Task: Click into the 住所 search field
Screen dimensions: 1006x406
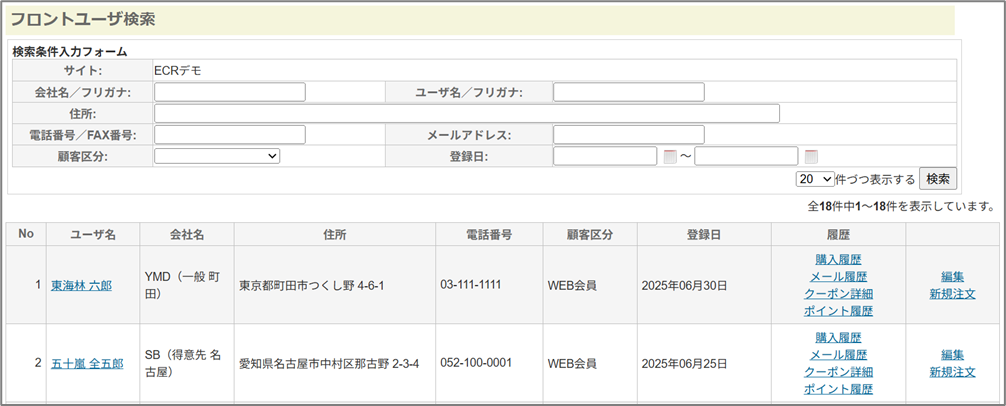Action: coord(466,113)
